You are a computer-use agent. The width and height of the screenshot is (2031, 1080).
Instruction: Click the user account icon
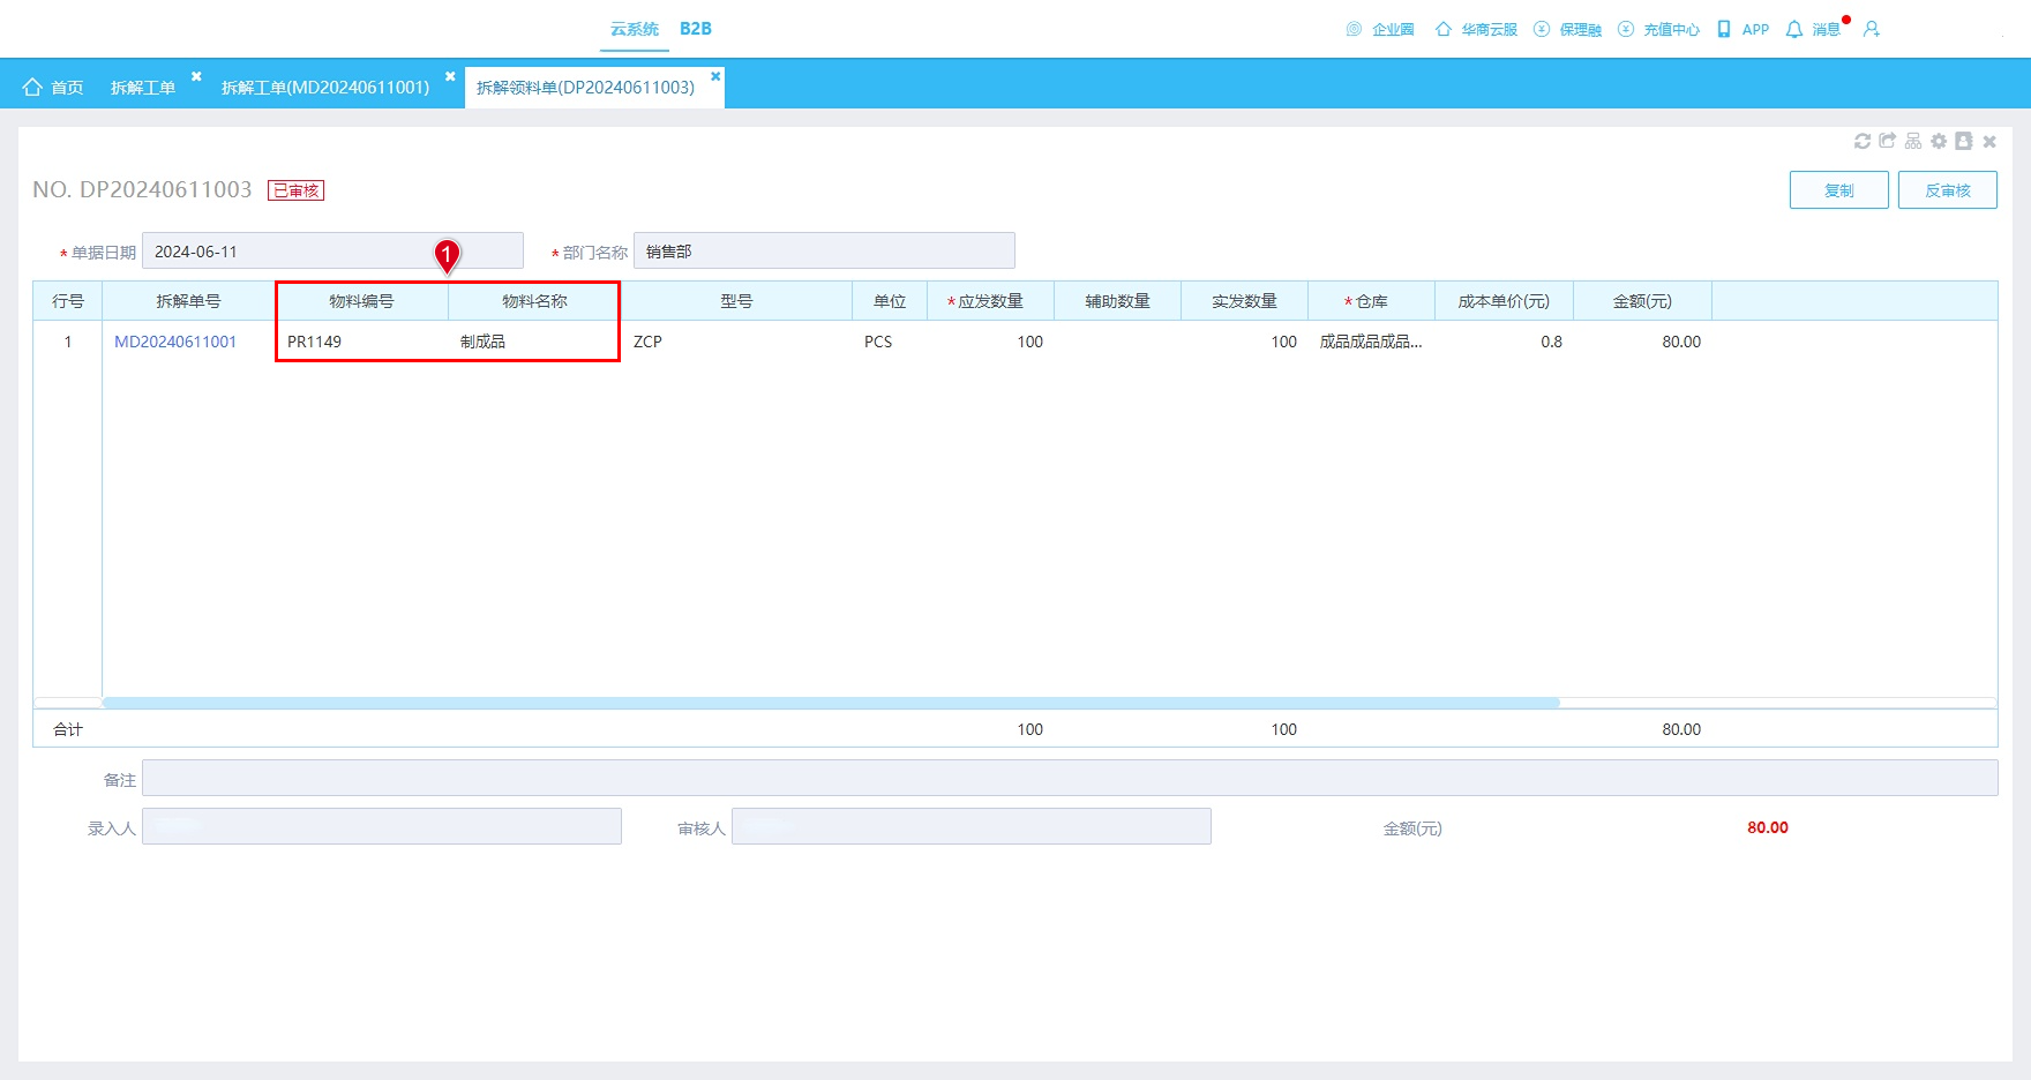click(x=1872, y=29)
